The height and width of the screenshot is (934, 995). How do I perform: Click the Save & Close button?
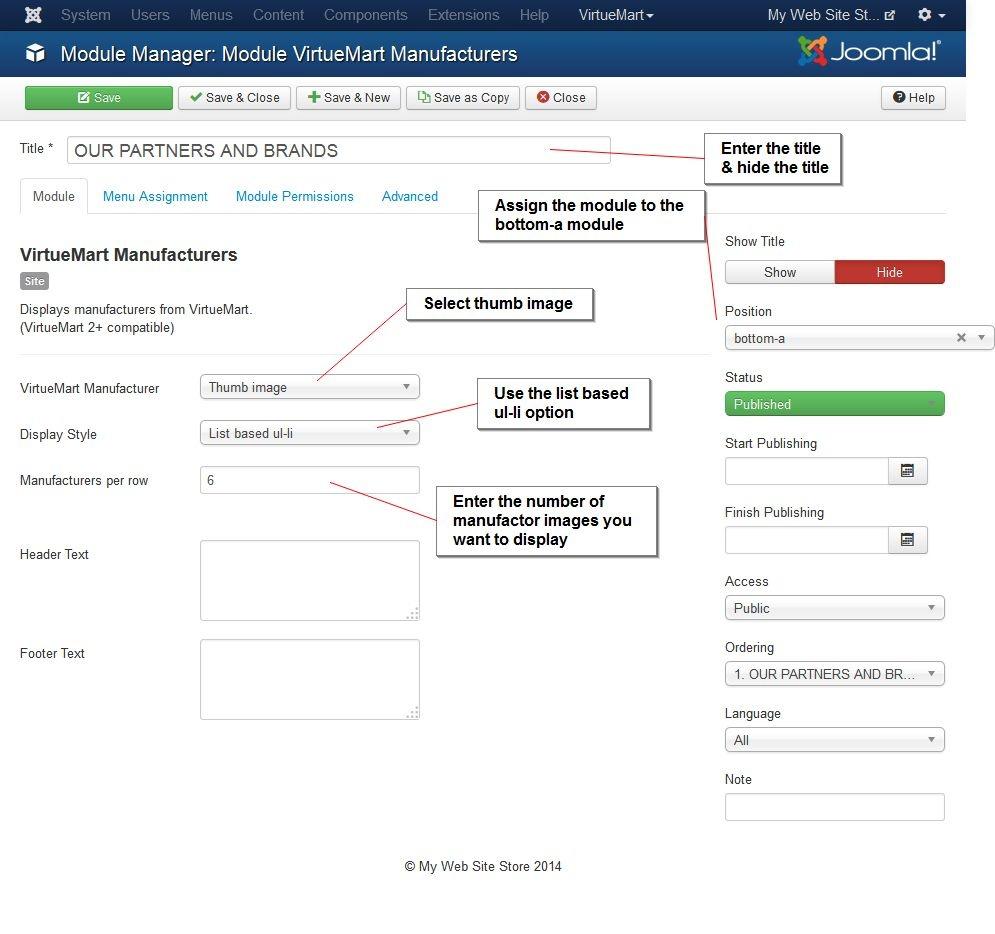click(x=235, y=97)
